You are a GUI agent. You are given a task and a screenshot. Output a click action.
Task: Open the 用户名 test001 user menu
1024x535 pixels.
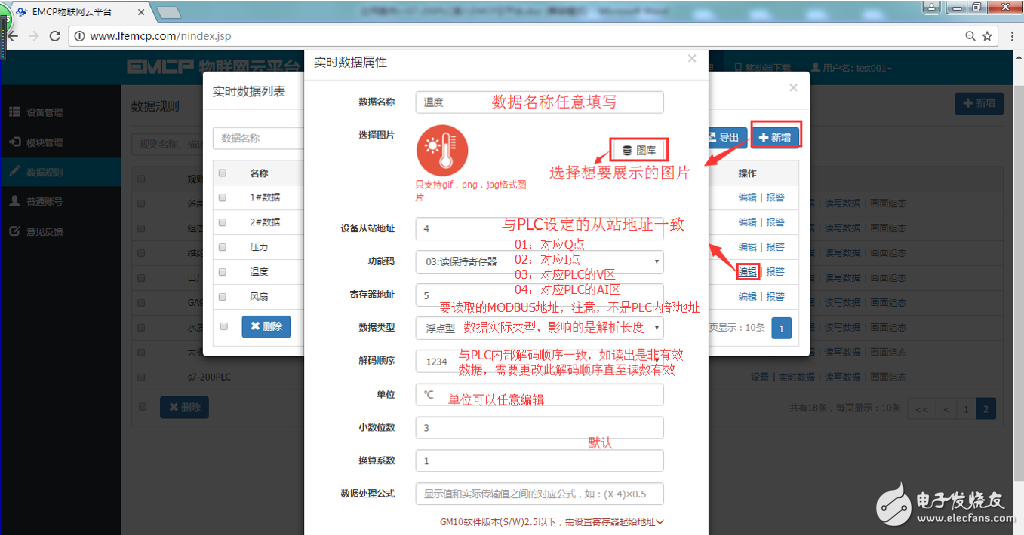point(852,67)
